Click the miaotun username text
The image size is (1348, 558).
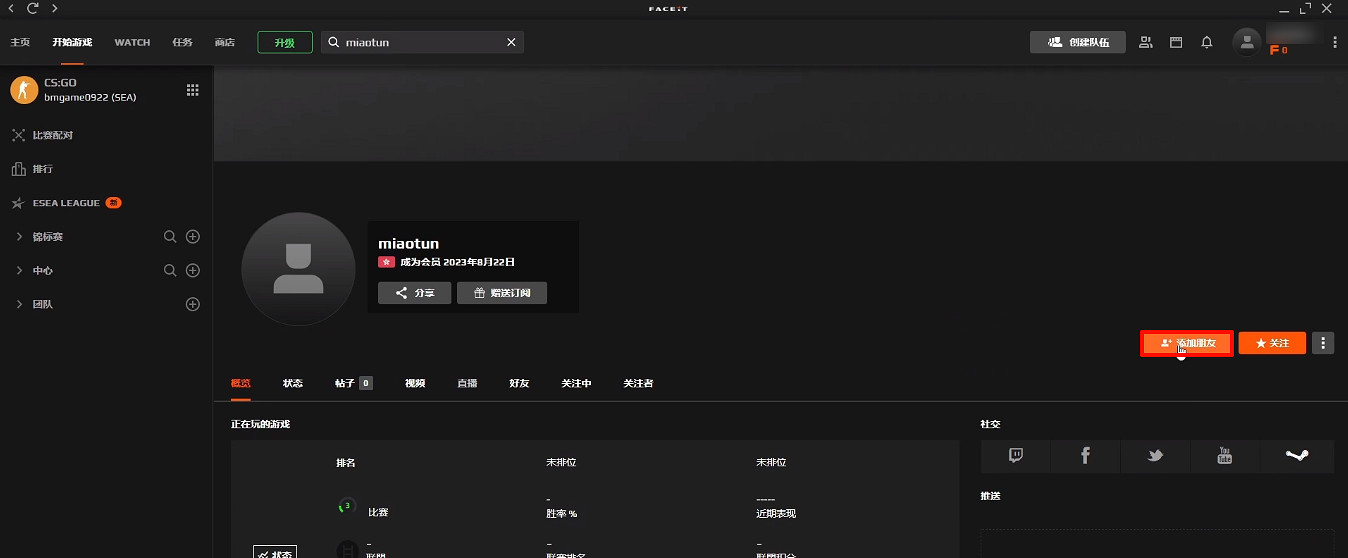pyautogui.click(x=408, y=243)
